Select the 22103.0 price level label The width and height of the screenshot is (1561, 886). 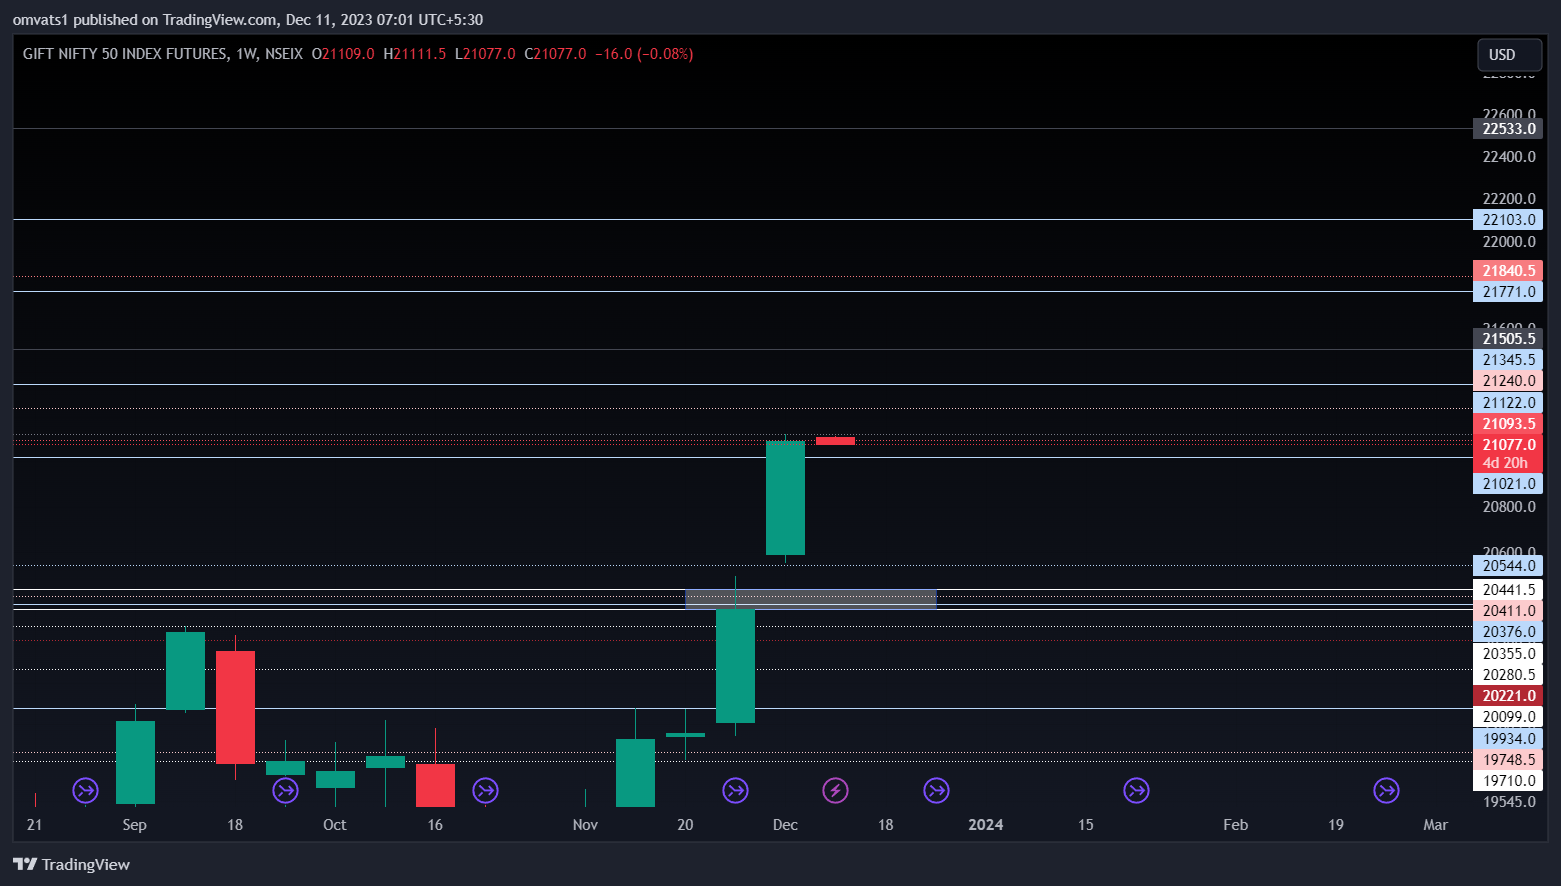point(1508,220)
